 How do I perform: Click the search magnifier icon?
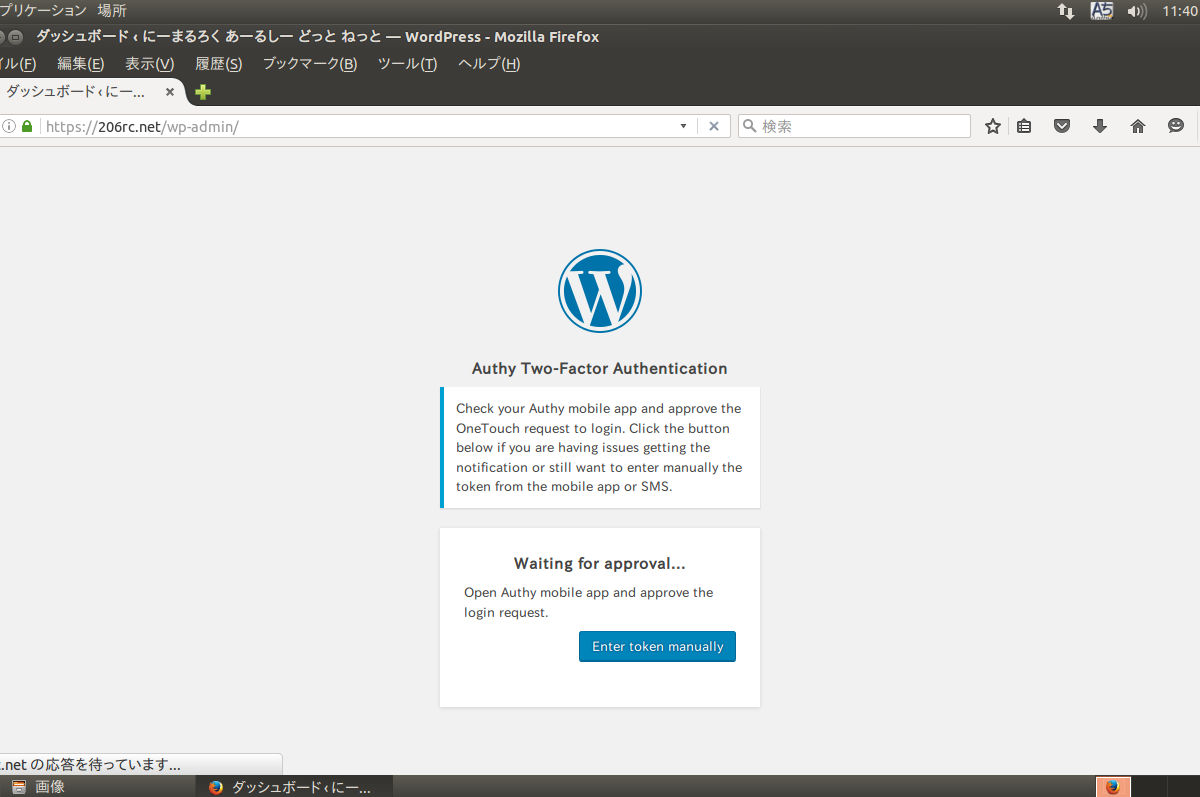tap(749, 126)
